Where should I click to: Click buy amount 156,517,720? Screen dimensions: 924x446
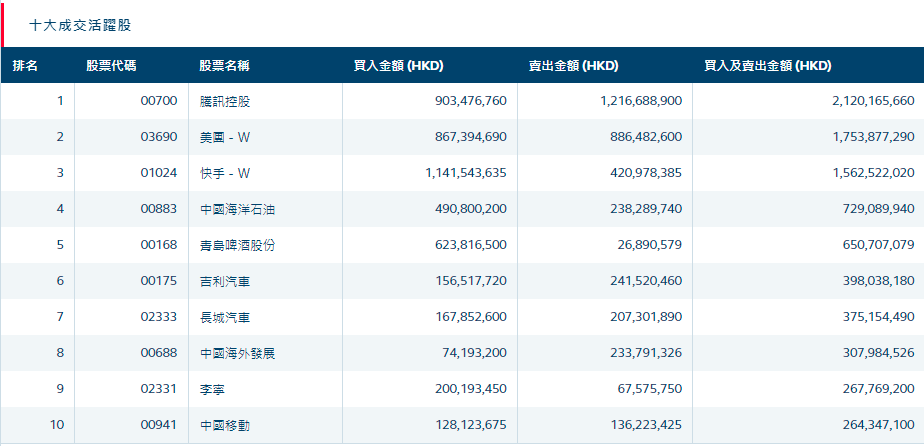pyautogui.click(x=471, y=281)
